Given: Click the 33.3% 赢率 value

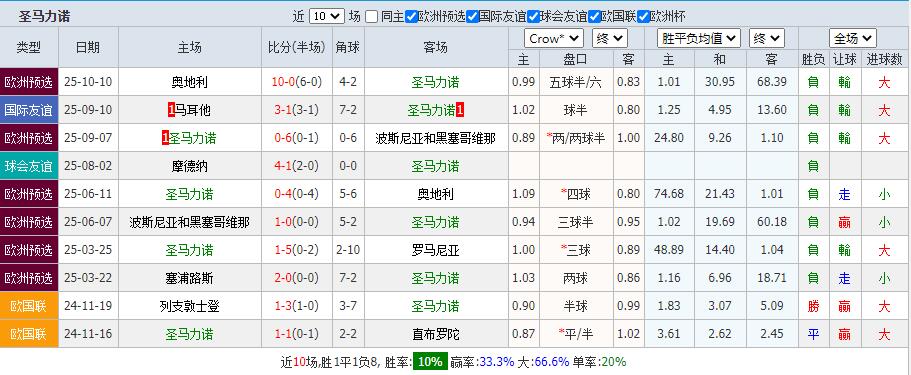Looking at the screenshot, I should pyautogui.click(x=496, y=362).
